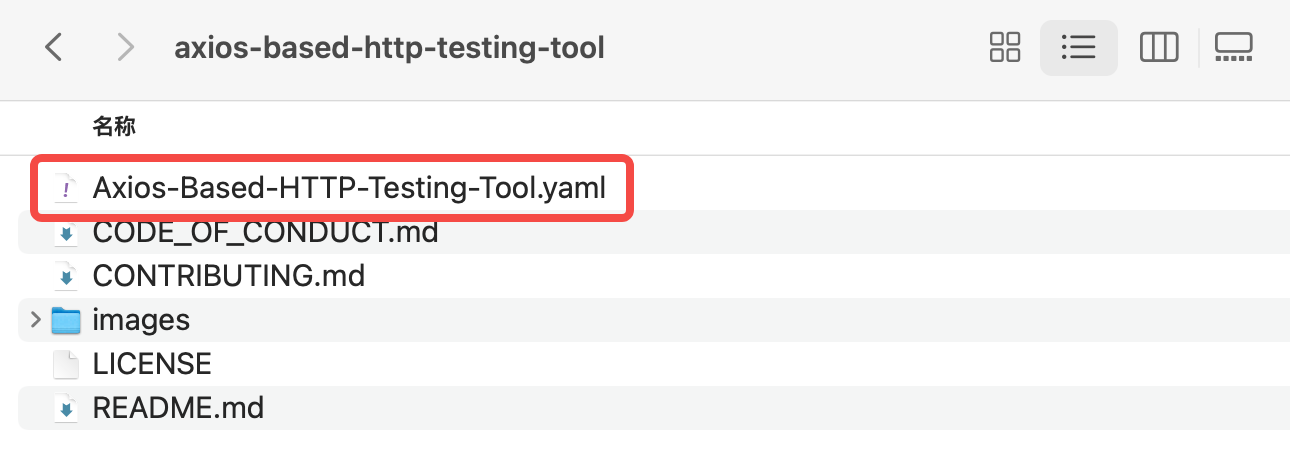The width and height of the screenshot is (1290, 462).
Task: Click the blank LICENSE document icon
Action: (66, 364)
